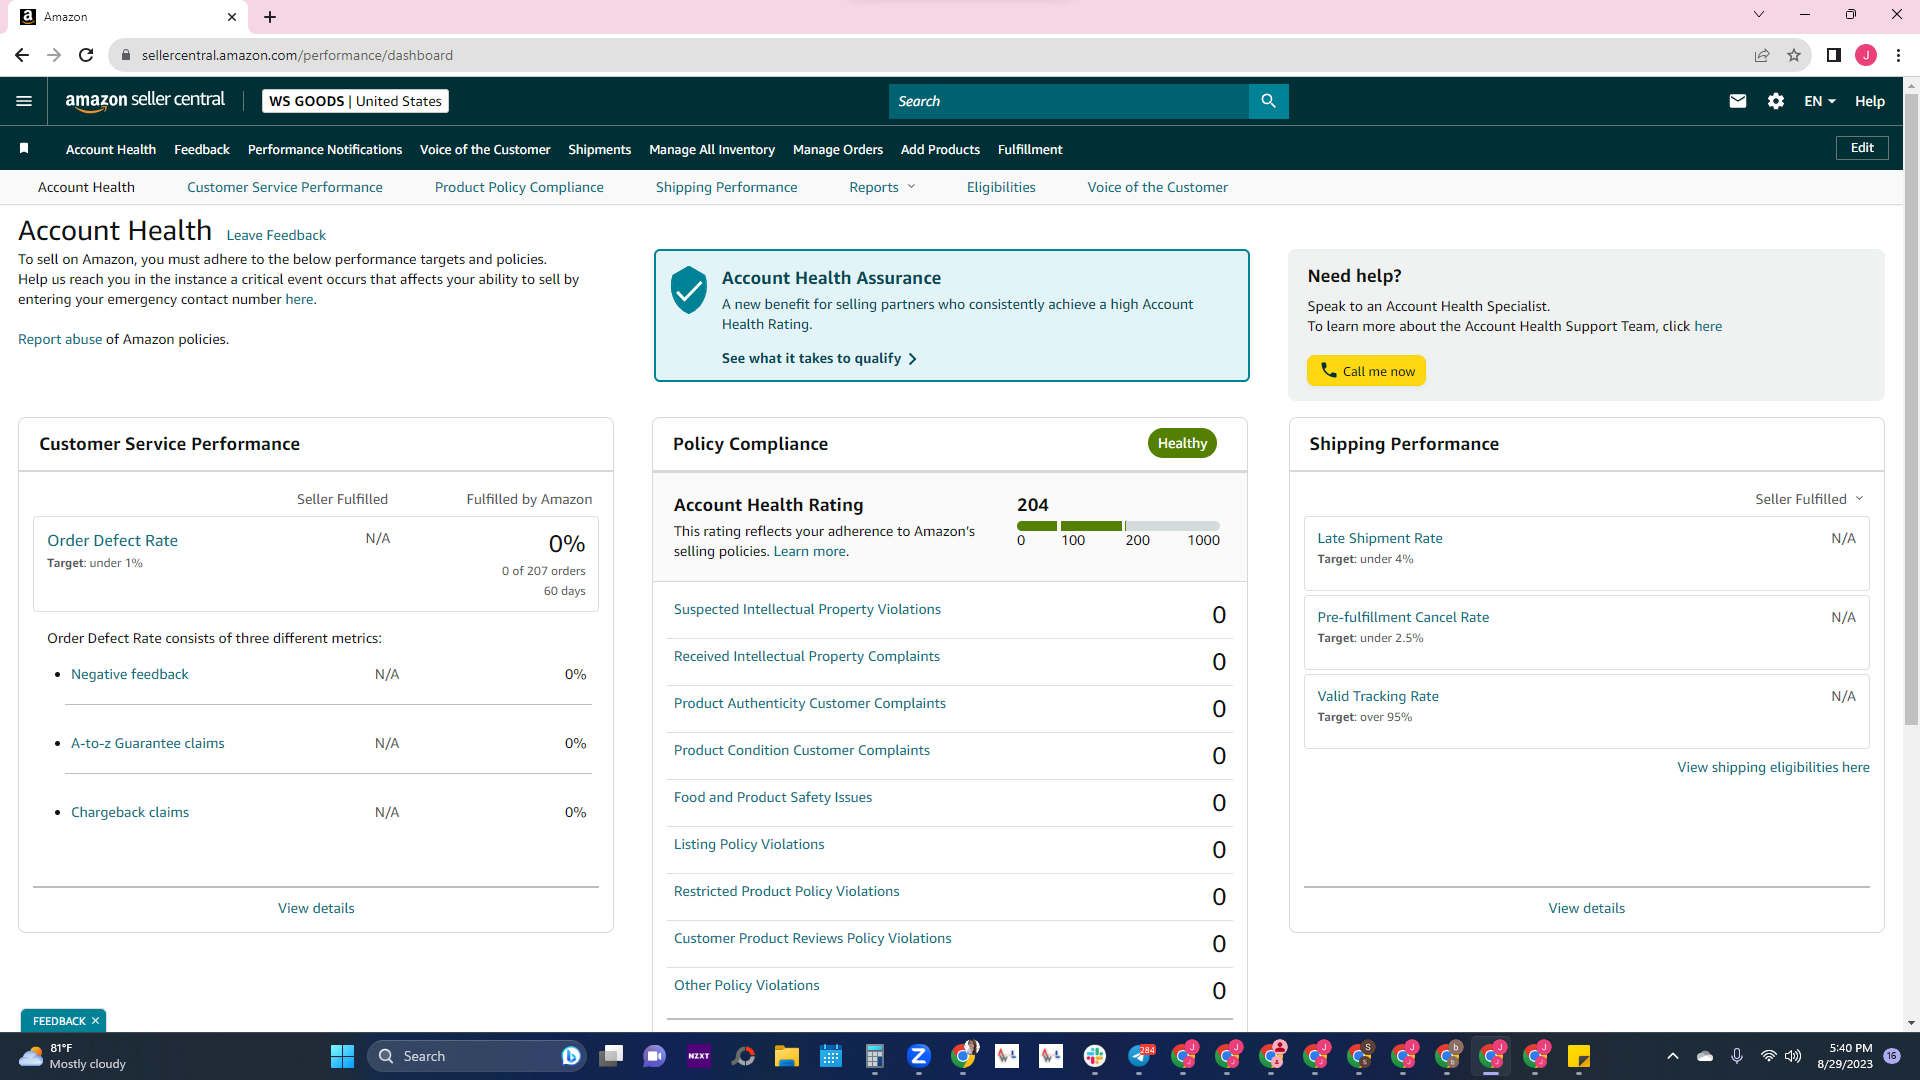Expand the Reports dropdown menu
This screenshot has height=1080, width=1920.
coord(882,187)
